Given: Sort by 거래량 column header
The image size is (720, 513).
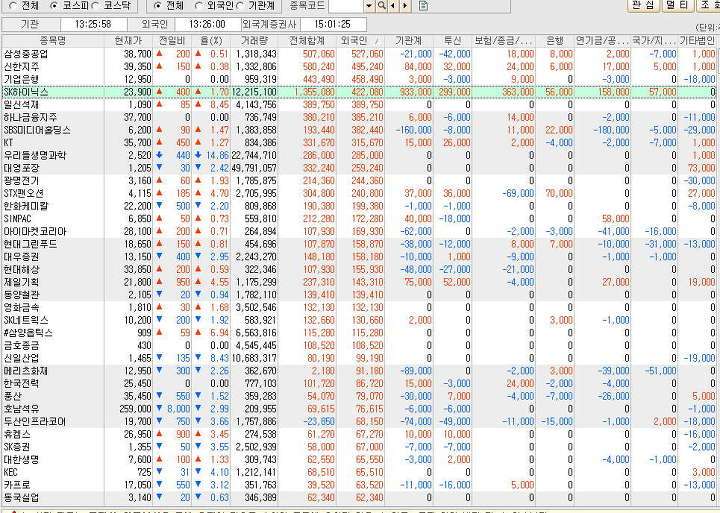Looking at the screenshot, I should [254, 40].
